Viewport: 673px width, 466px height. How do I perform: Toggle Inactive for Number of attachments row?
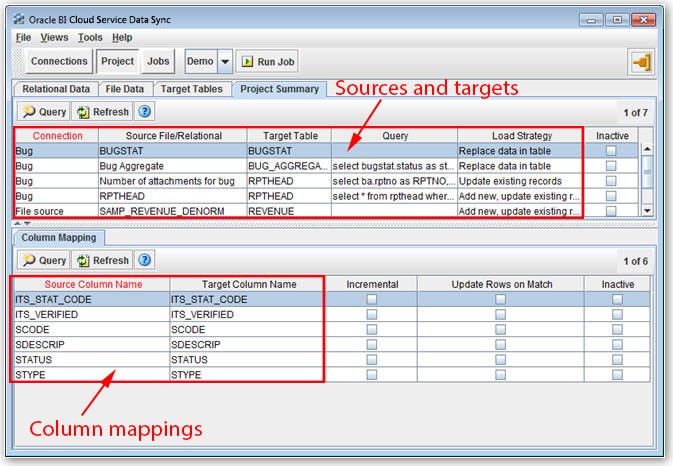coord(611,181)
